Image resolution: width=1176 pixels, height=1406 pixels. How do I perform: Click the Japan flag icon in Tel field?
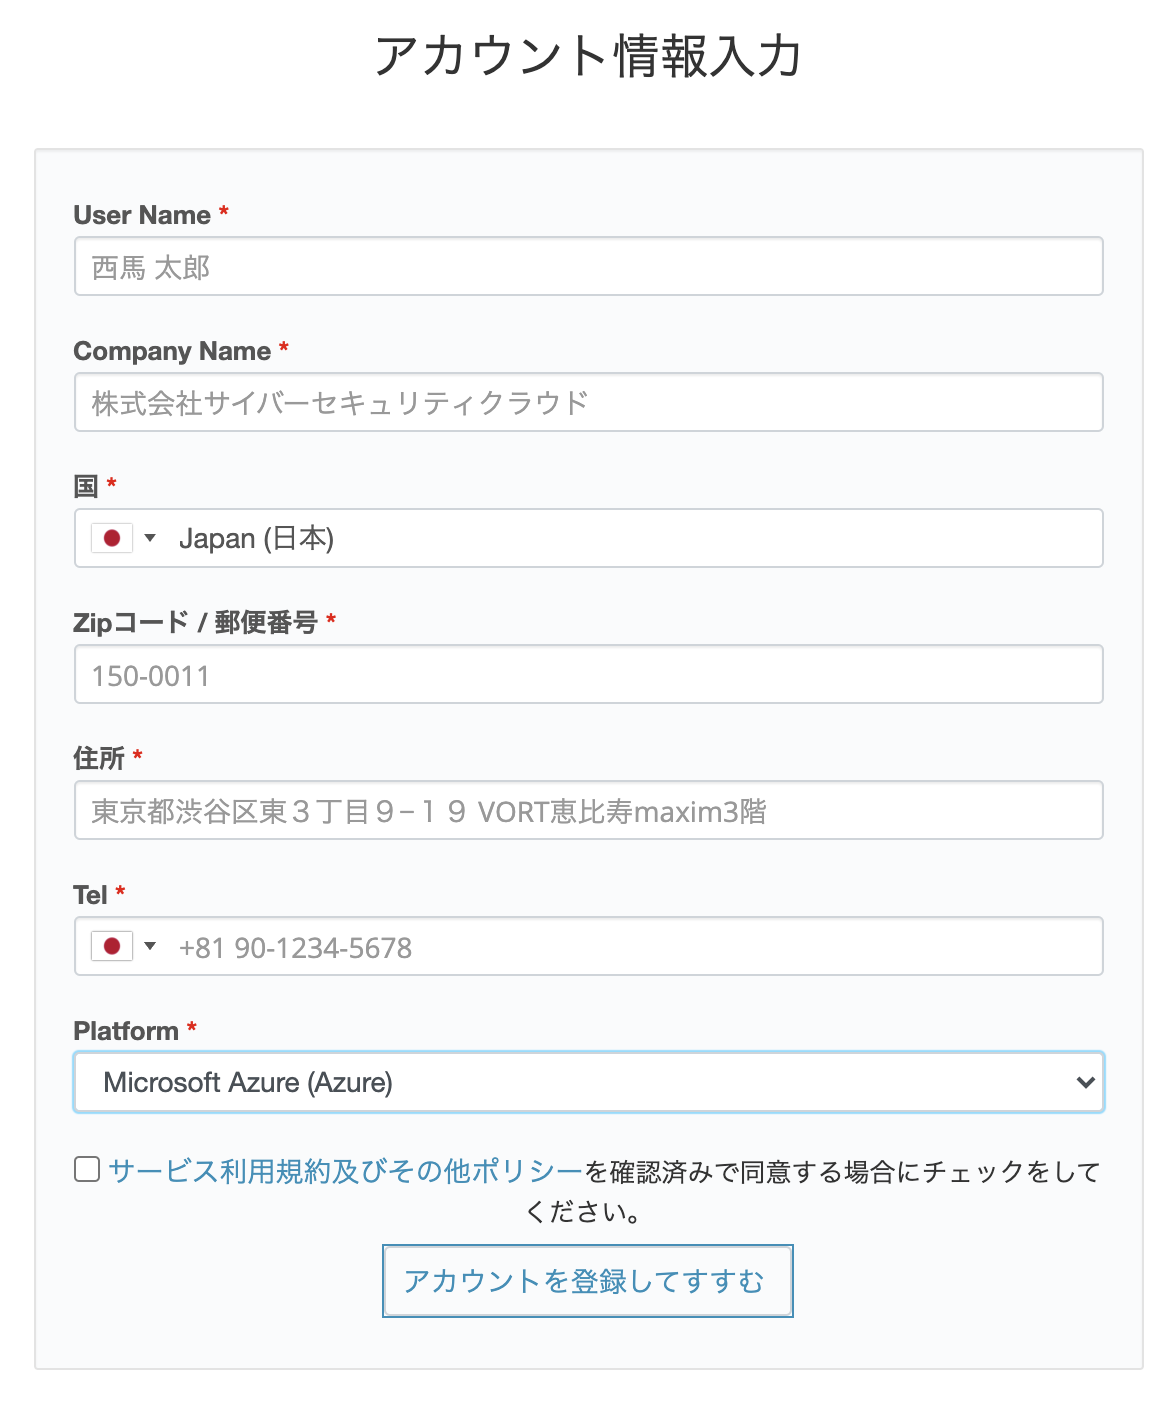coord(112,946)
